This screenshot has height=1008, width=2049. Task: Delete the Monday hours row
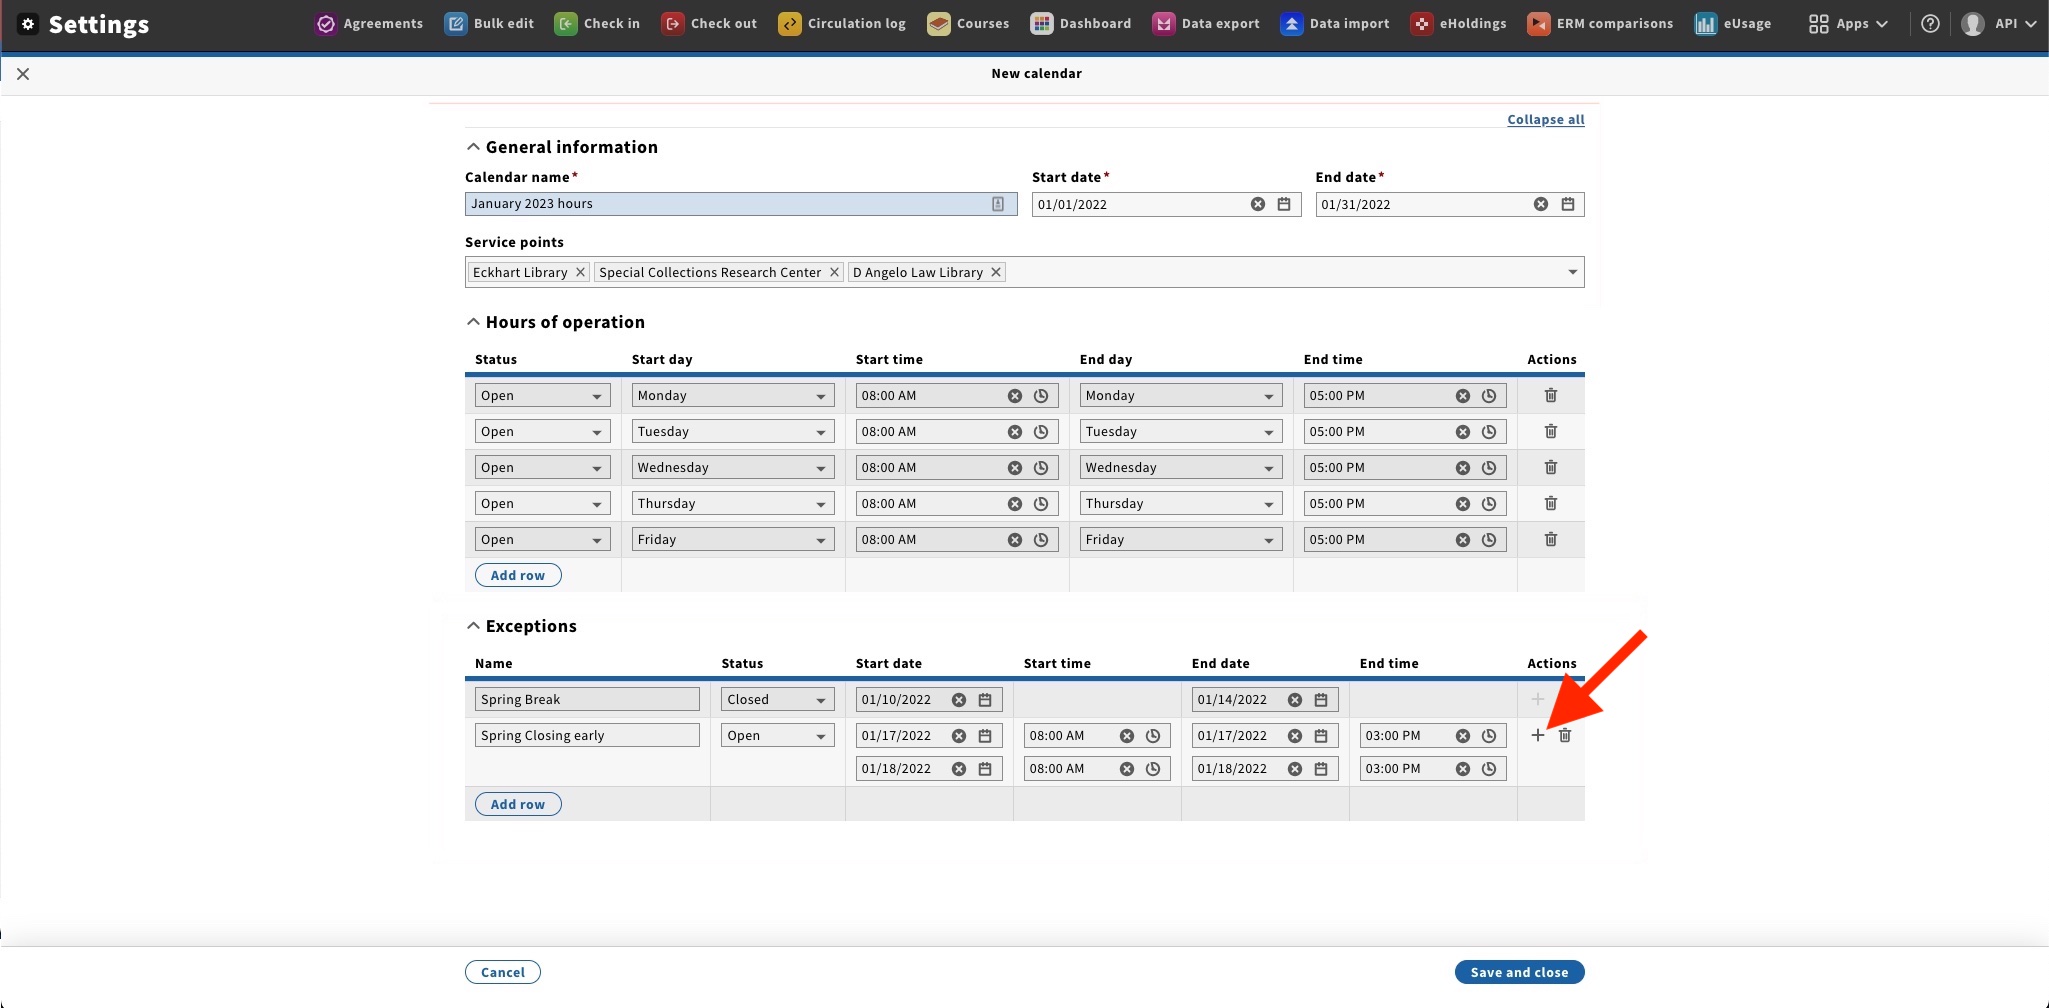click(1551, 395)
